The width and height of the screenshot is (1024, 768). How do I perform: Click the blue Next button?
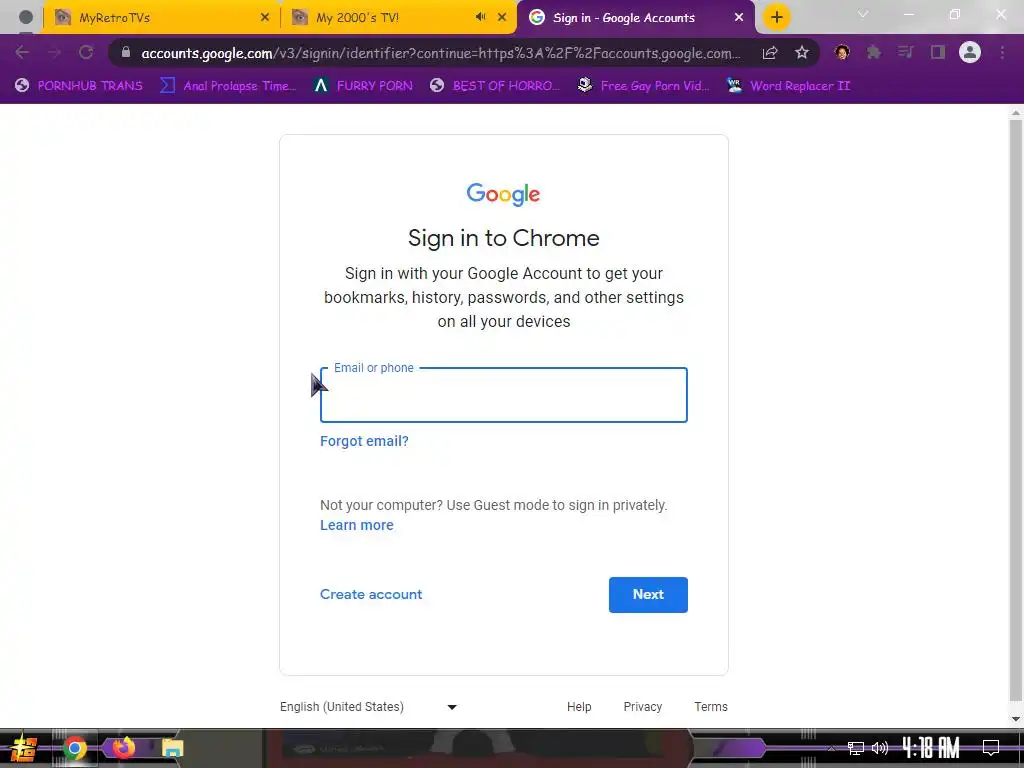click(x=648, y=594)
